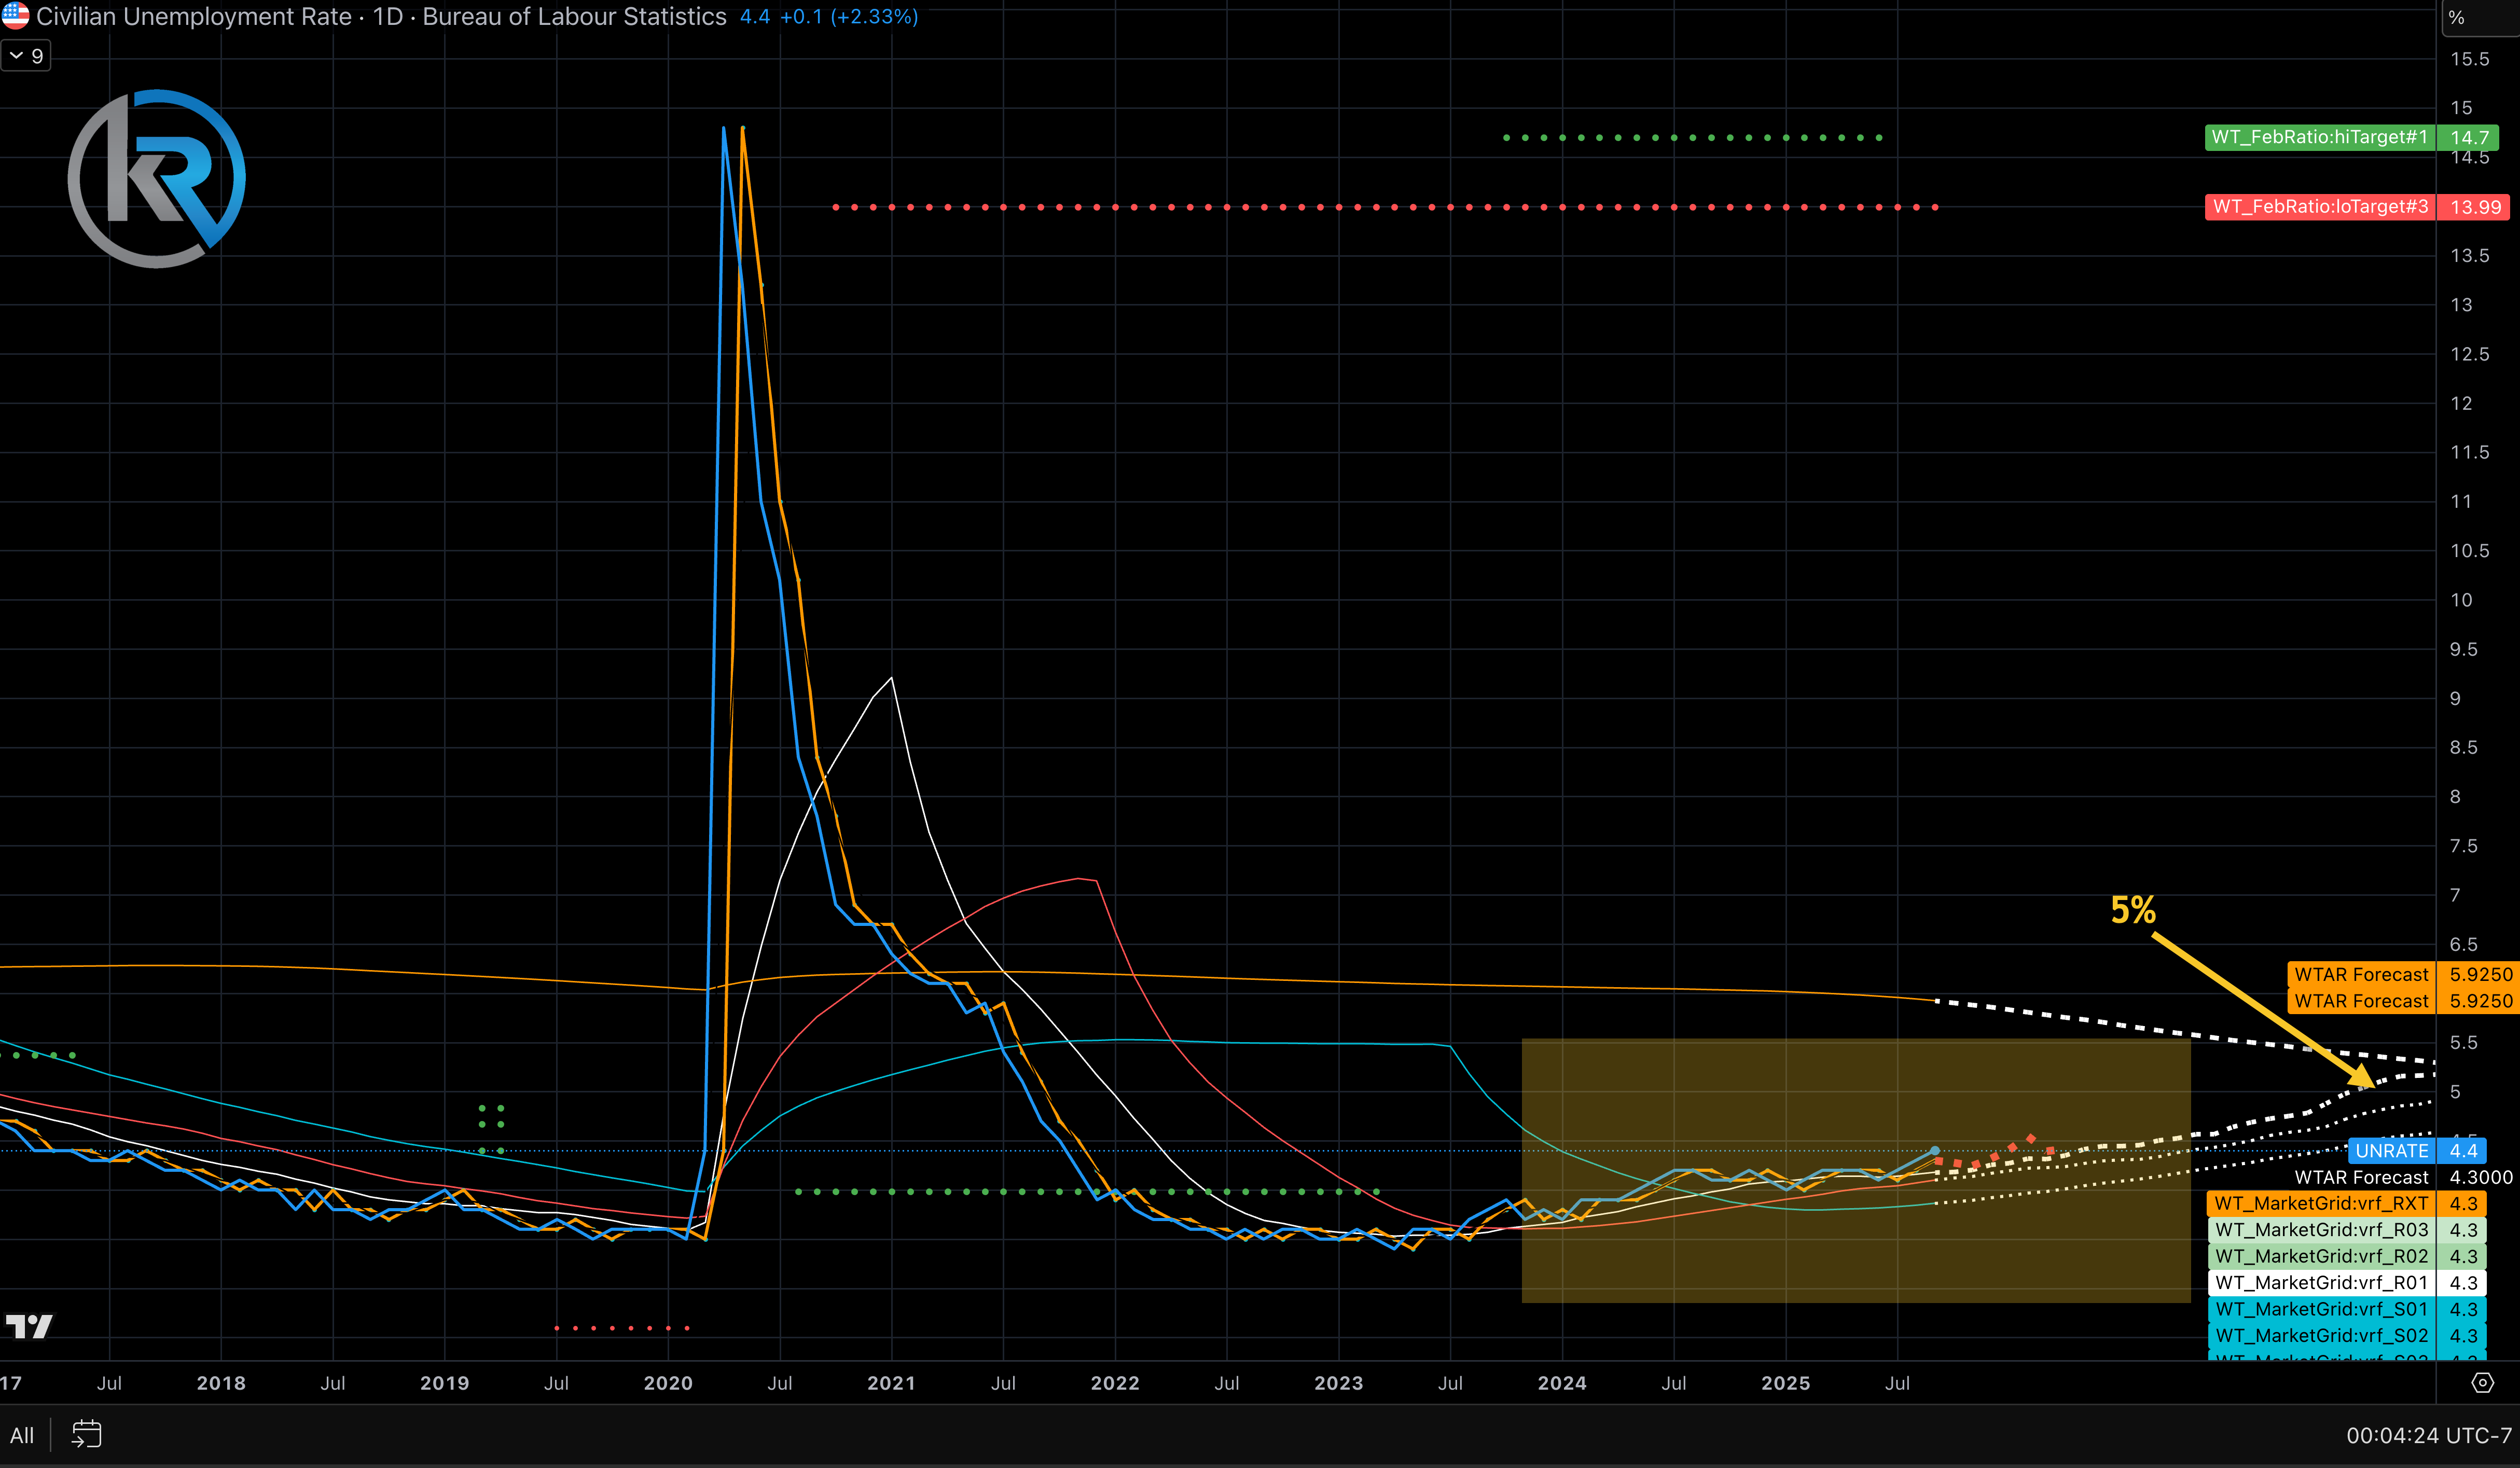Collapse the indicator legend showing 9
Screen dimensions: 2520x1468
[x=26, y=56]
